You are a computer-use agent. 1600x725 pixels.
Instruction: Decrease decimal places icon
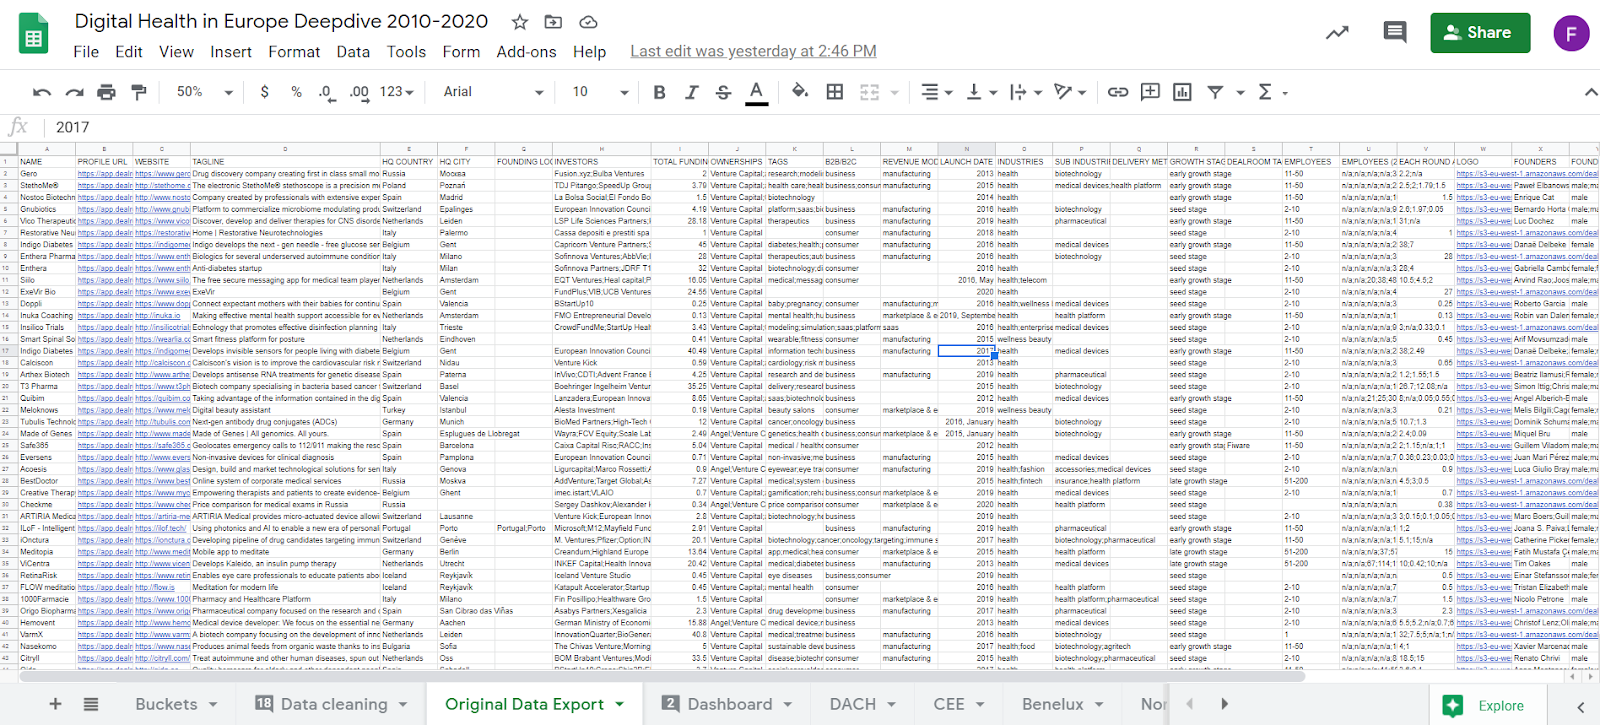tap(326, 92)
